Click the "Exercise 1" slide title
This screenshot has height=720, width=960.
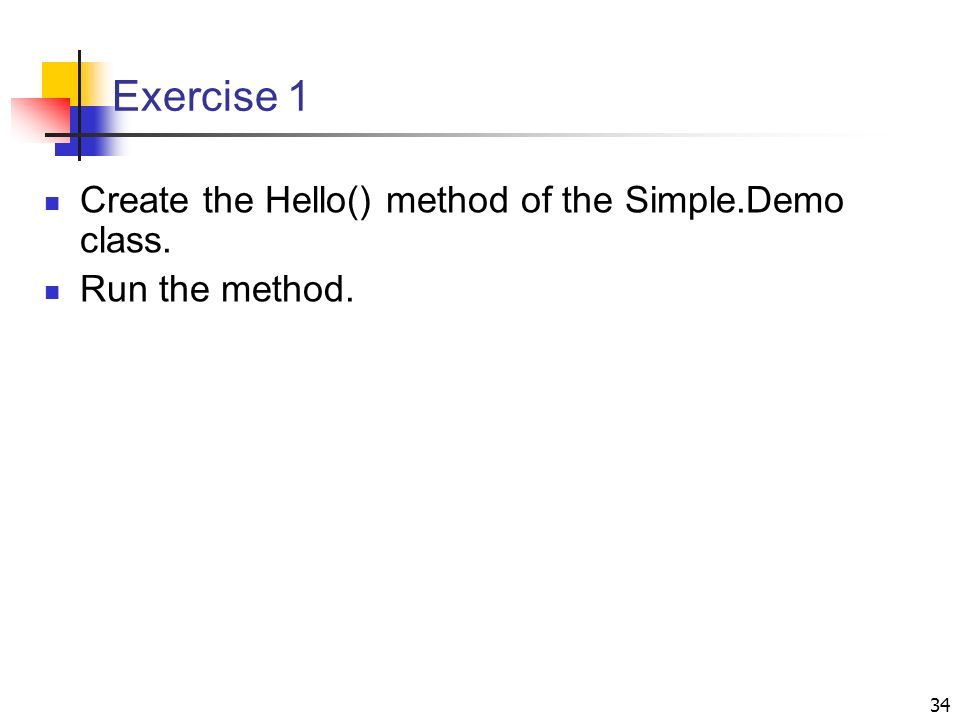tap(209, 96)
